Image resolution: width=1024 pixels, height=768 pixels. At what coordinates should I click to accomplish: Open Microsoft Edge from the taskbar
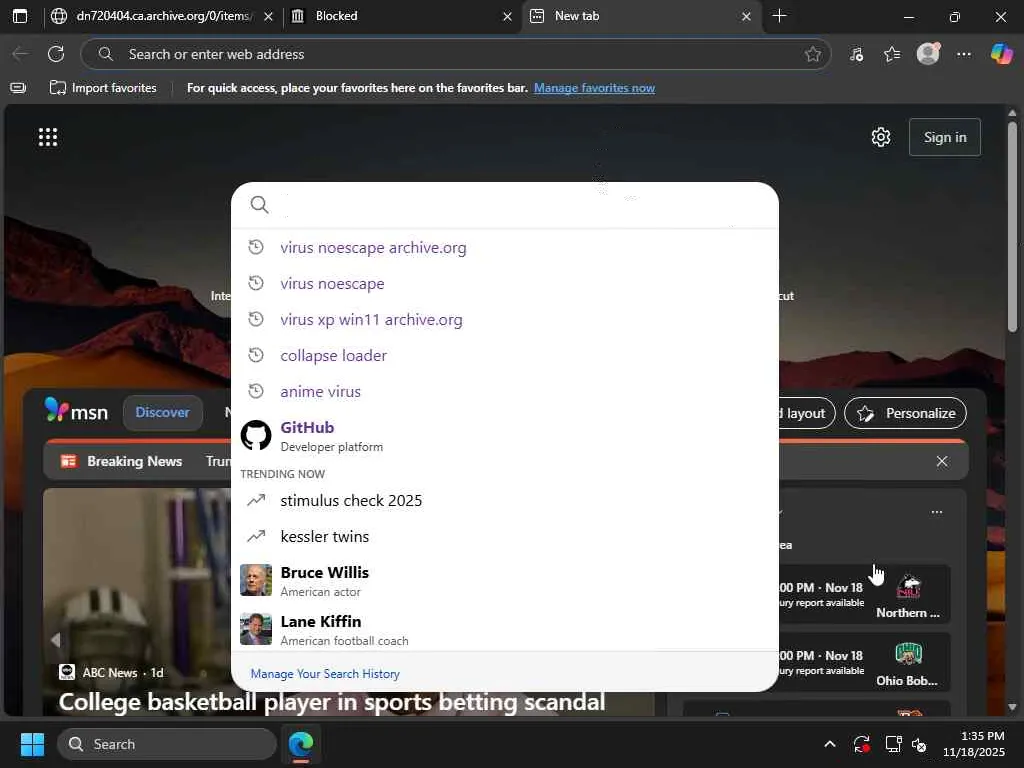[x=301, y=744]
